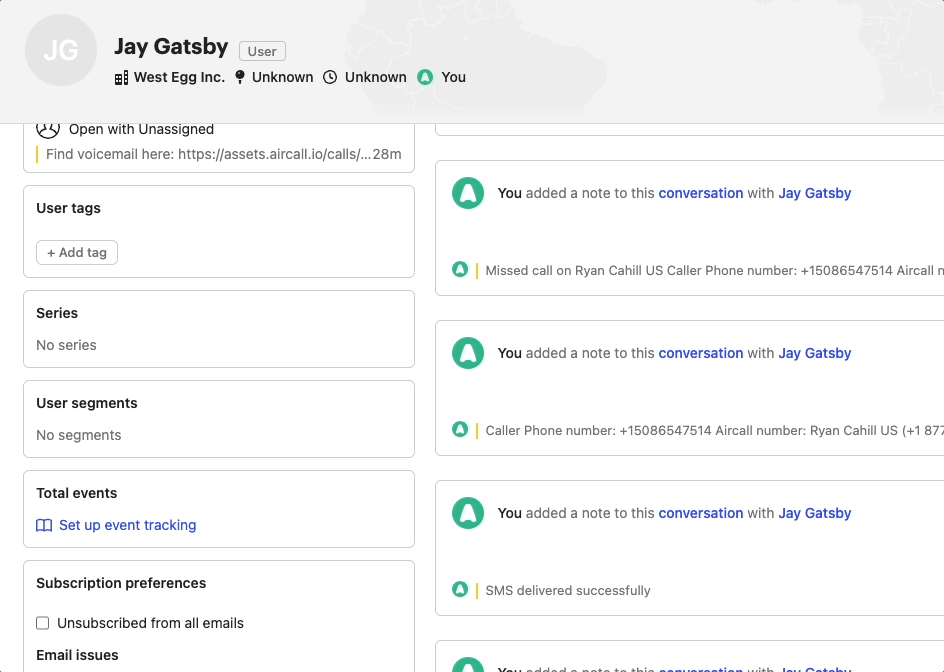944x672 pixels.
Task: Click Aircall avatar on Missed call note
Action: (468, 193)
